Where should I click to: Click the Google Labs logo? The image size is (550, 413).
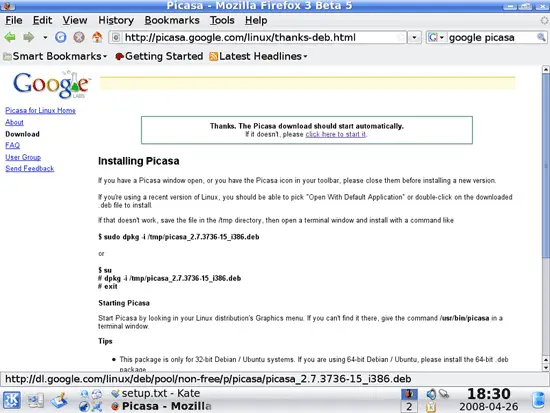click(52, 85)
